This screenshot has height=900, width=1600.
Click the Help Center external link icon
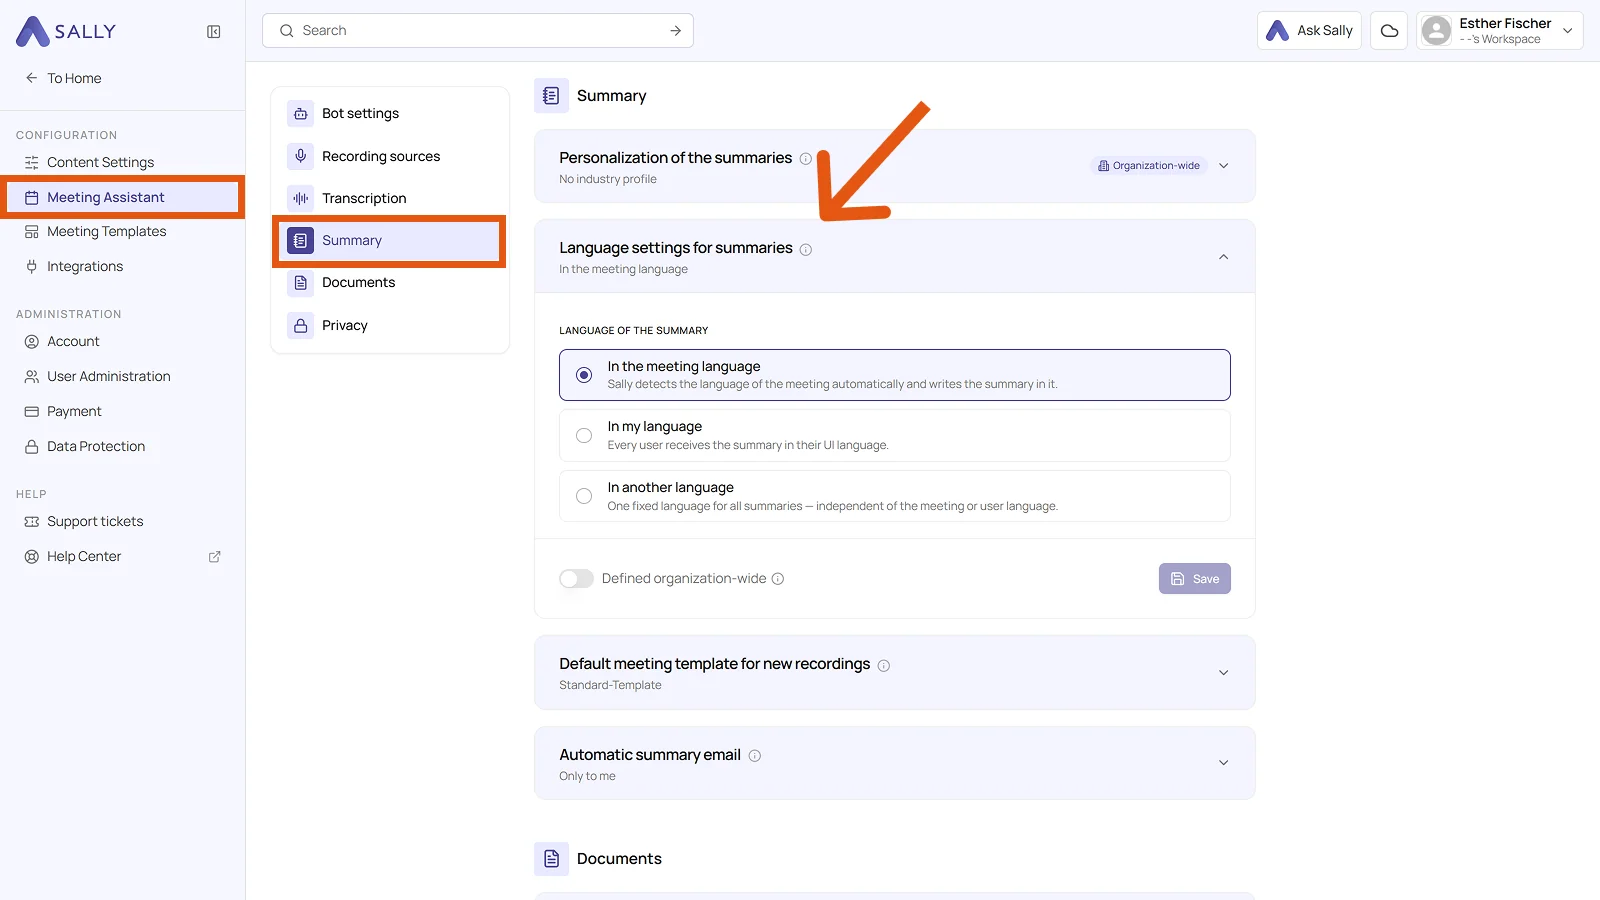214,557
